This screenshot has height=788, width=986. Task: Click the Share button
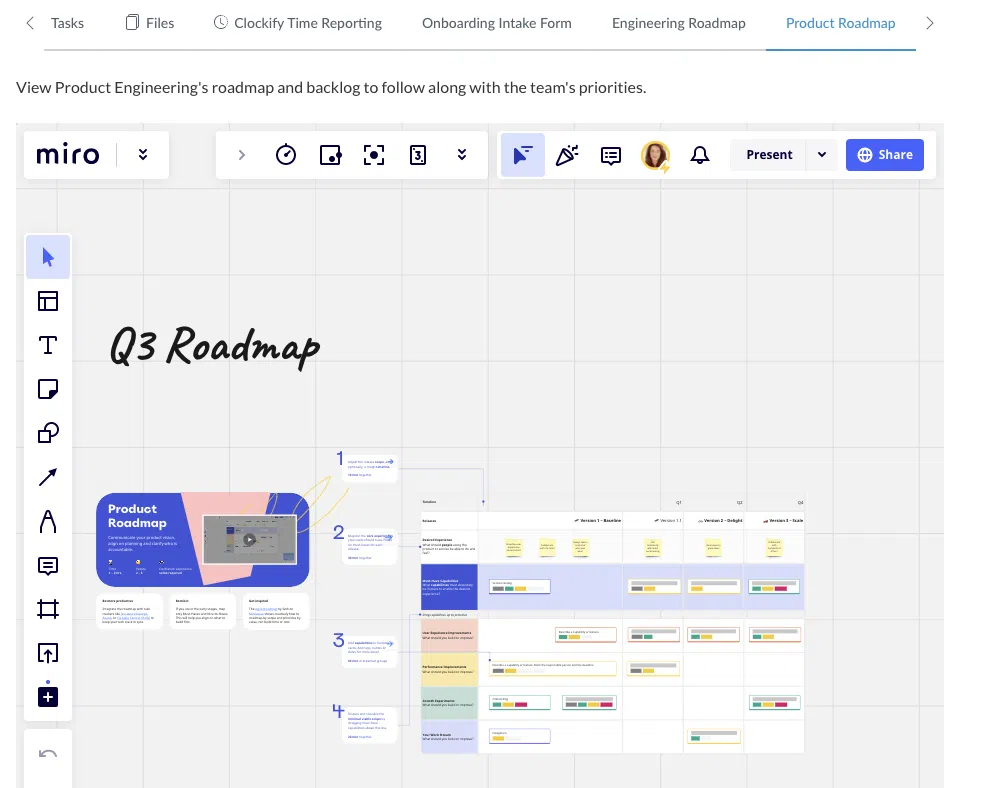click(x=884, y=155)
